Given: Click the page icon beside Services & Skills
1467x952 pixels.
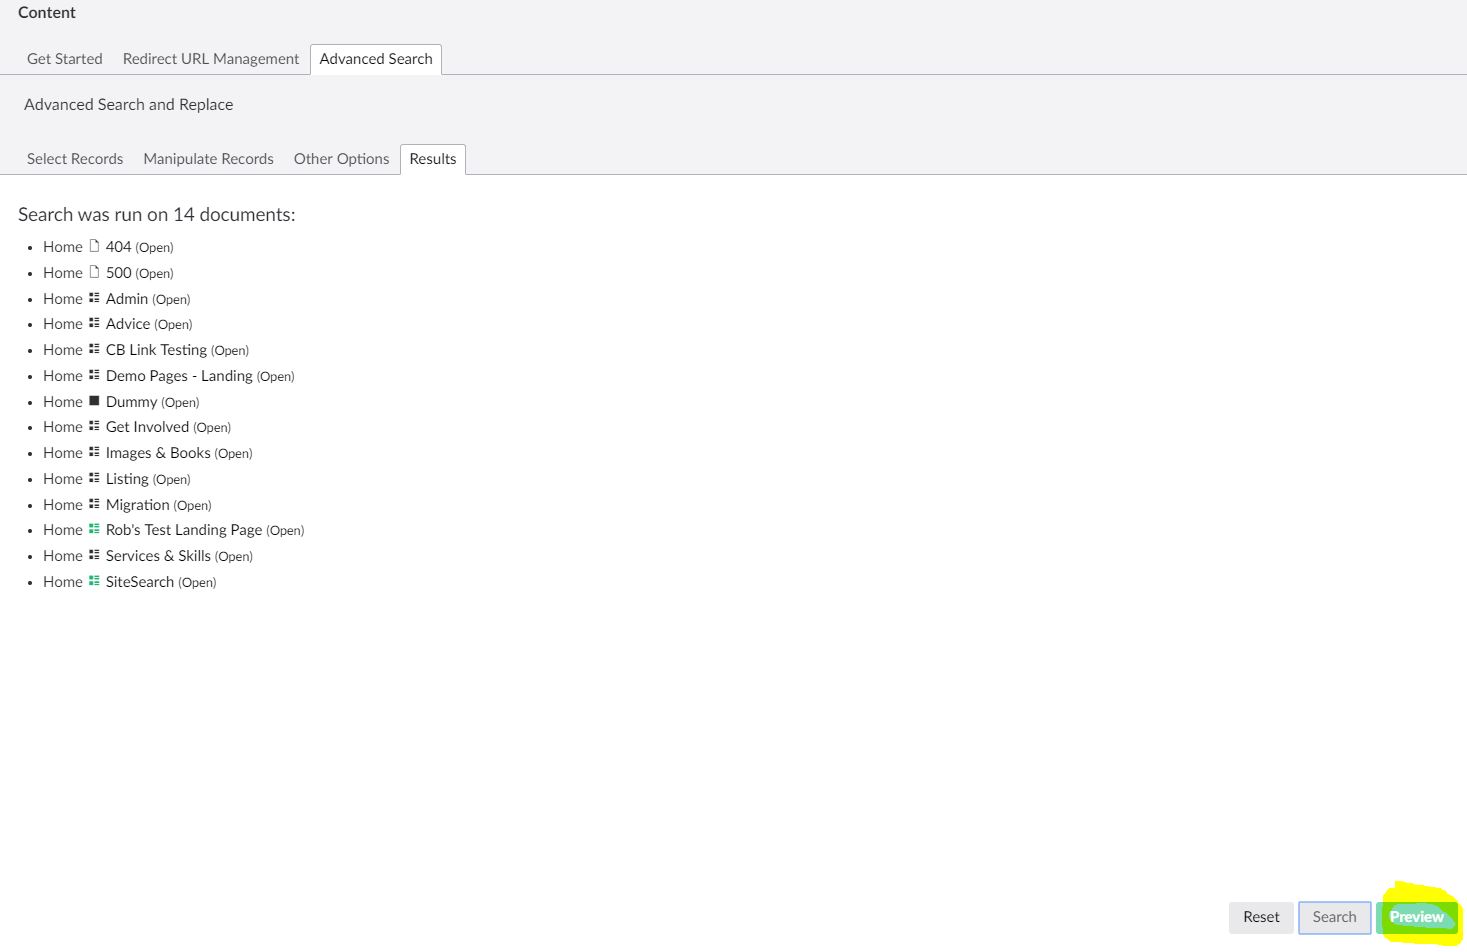Looking at the screenshot, I should click(95, 555).
